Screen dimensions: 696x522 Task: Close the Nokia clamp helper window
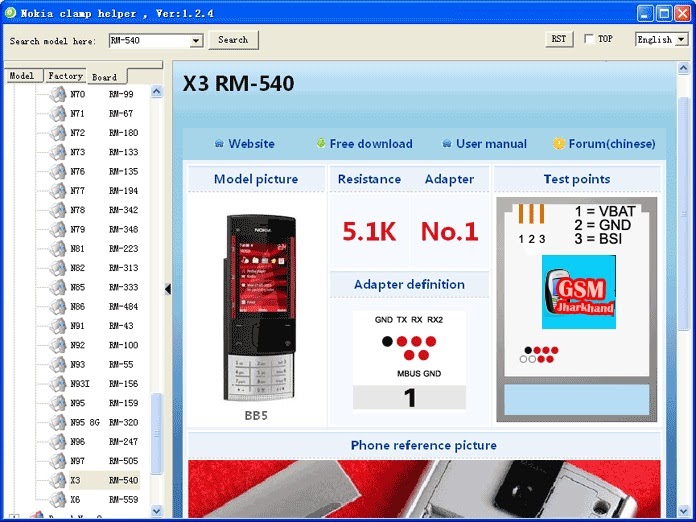tap(683, 13)
